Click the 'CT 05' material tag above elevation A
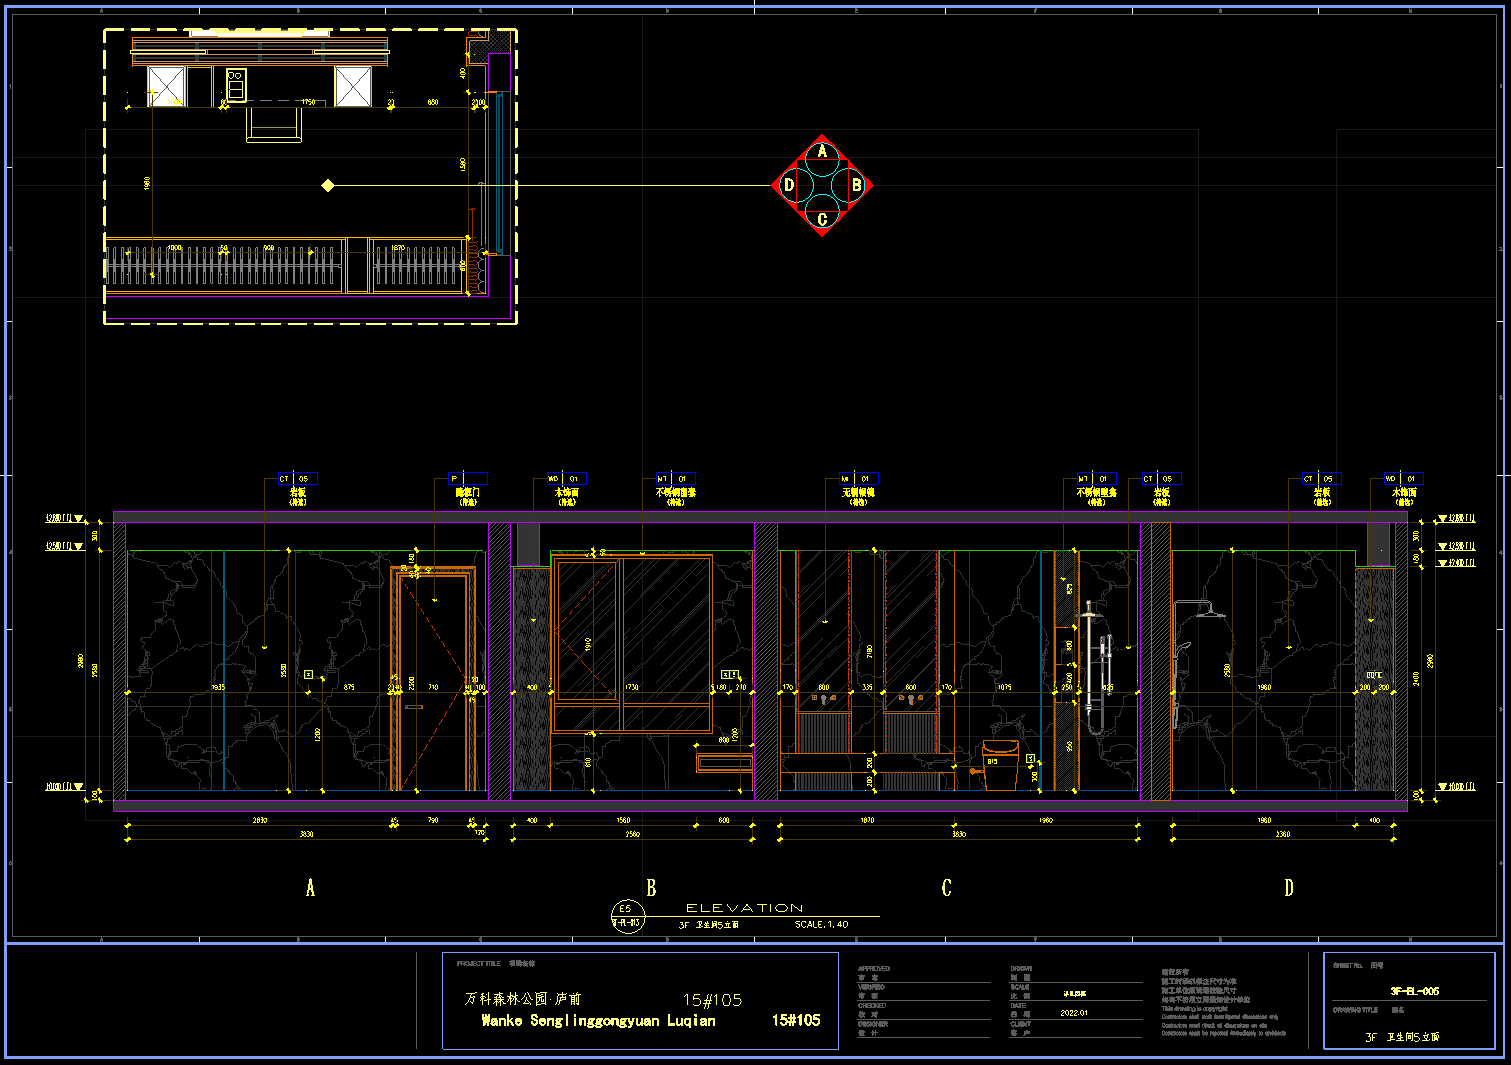This screenshot has width=1511, height=1065. click(x=297, y=479)
